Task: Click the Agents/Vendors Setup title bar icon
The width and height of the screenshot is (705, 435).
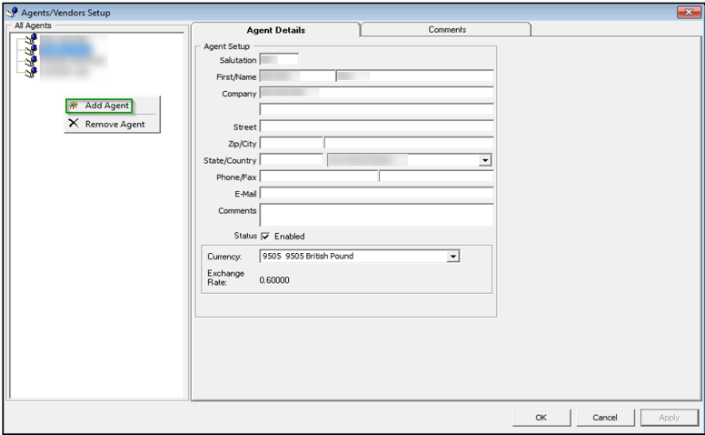Action: 12,12
